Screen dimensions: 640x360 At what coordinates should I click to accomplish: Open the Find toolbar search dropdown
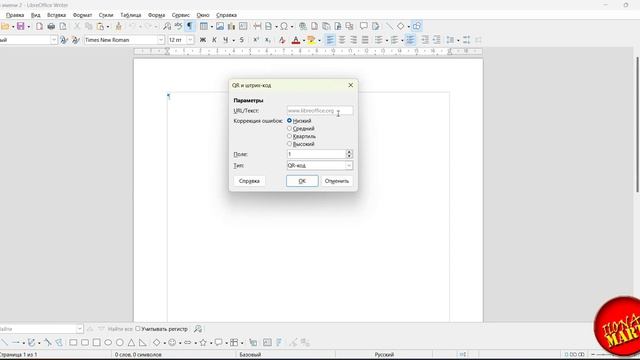(79, 329)
